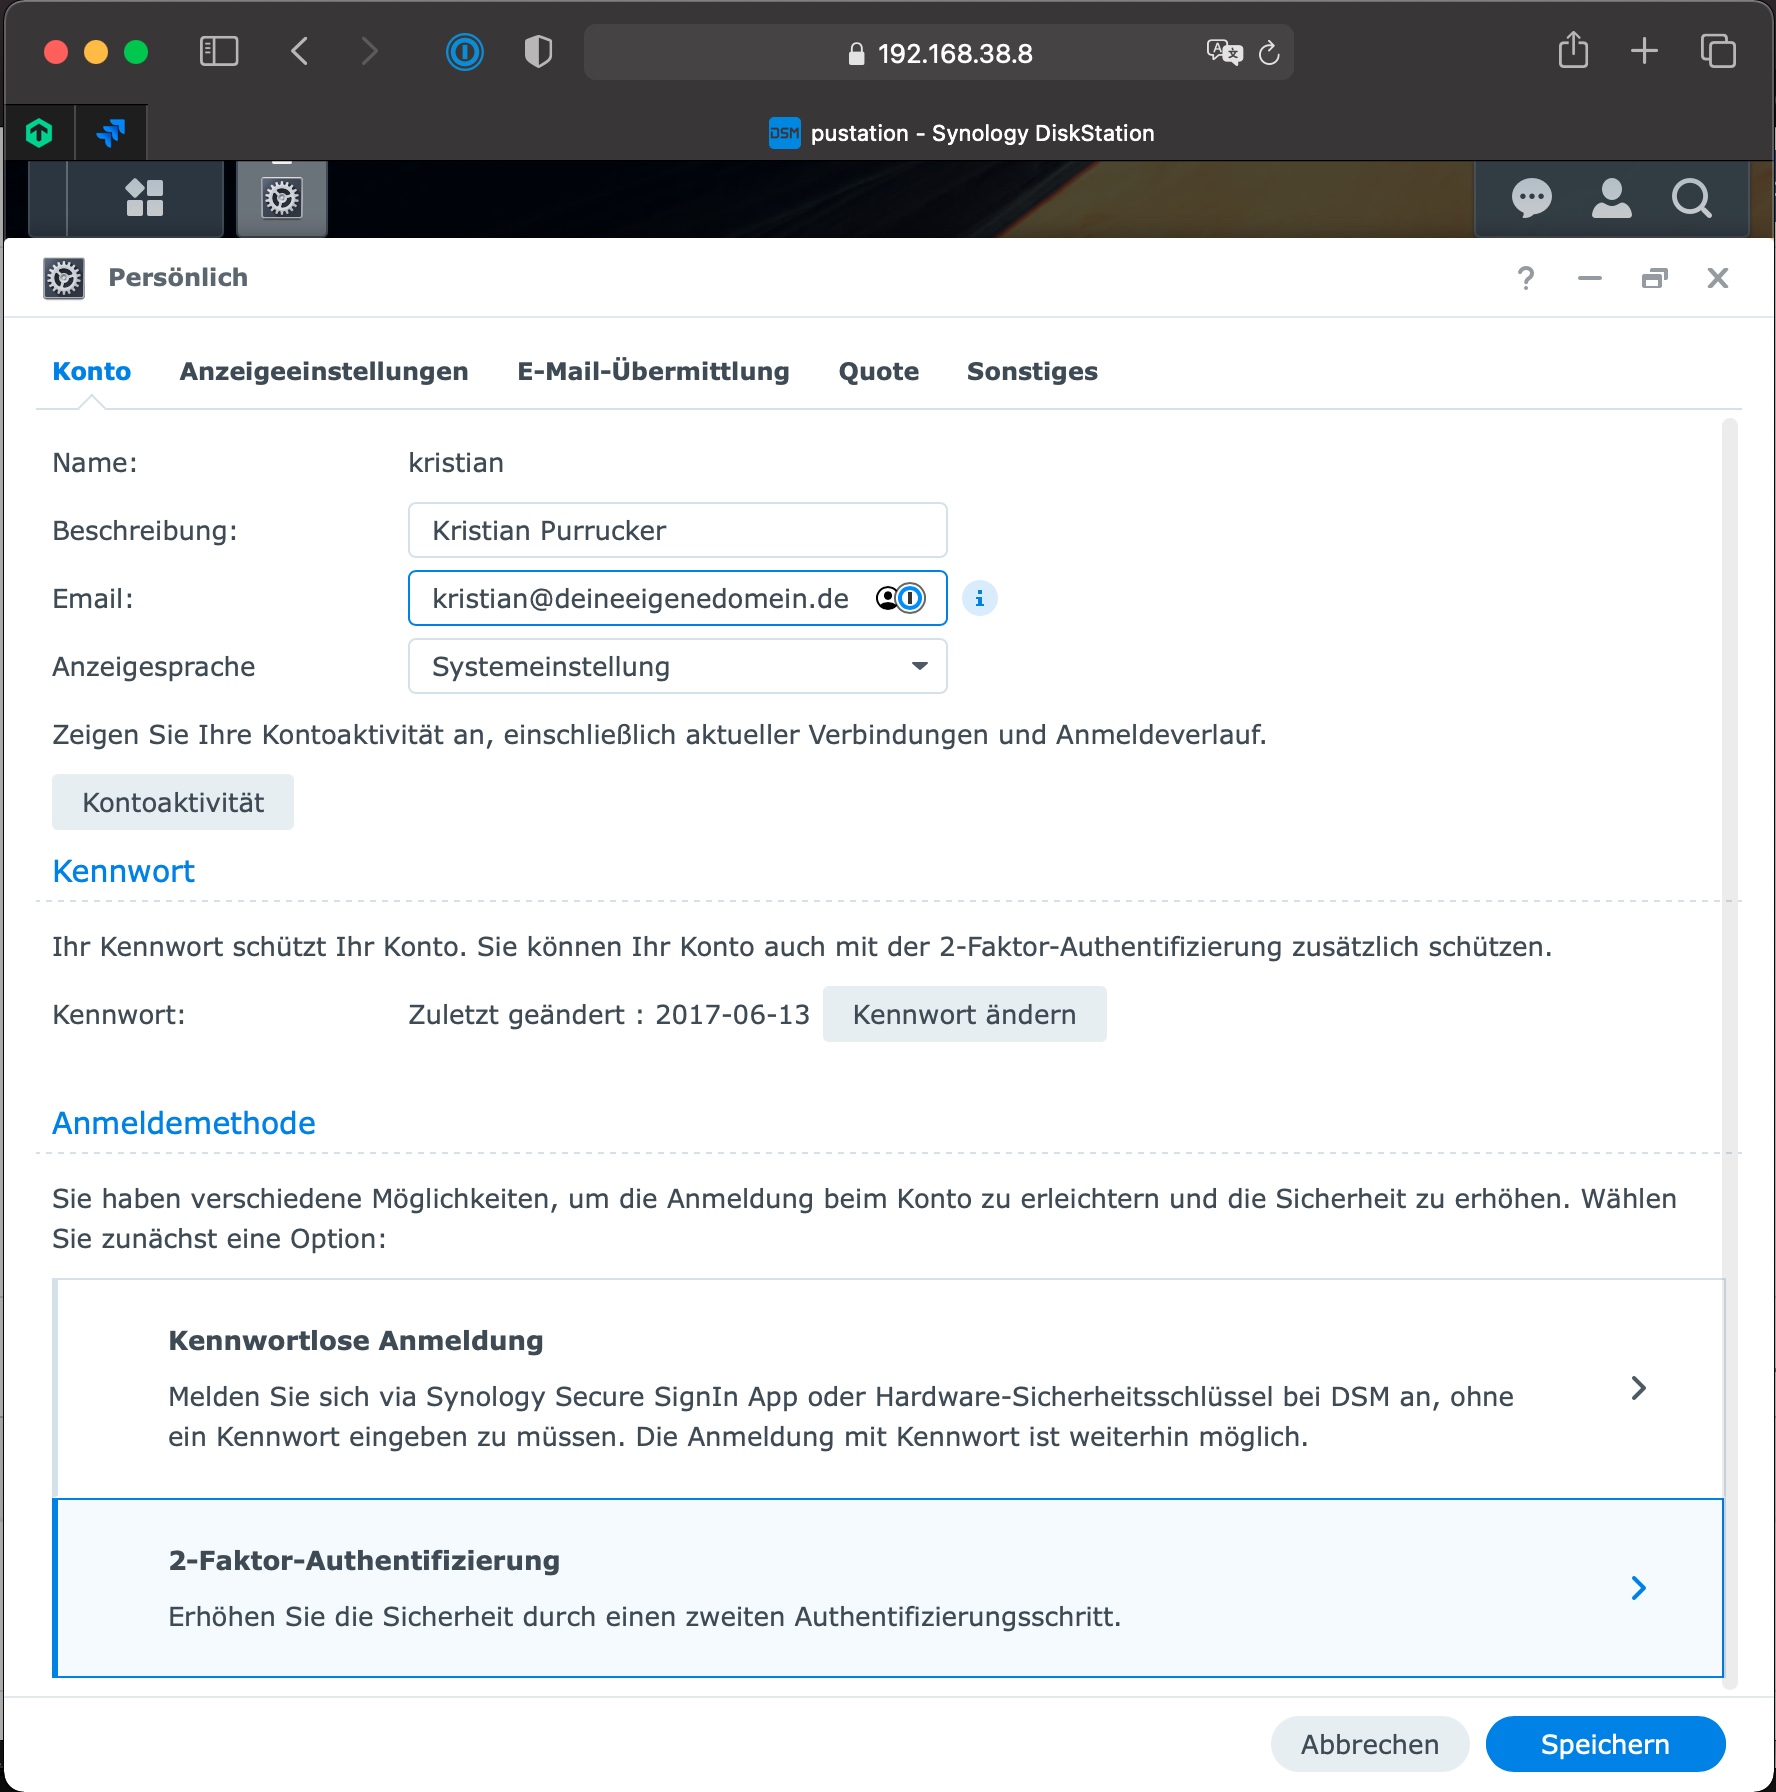Open the DSM main menu grid icon

[145, 198]
